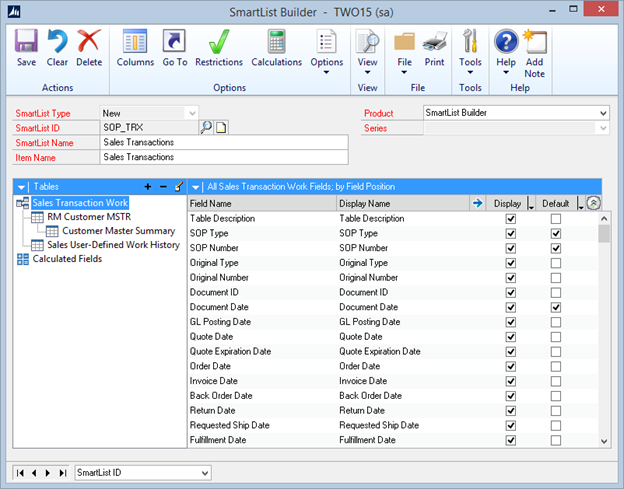The width and height of the screenshot is (624, 489).
Task: Go to last record navigation button
Action: click(62, 473)
